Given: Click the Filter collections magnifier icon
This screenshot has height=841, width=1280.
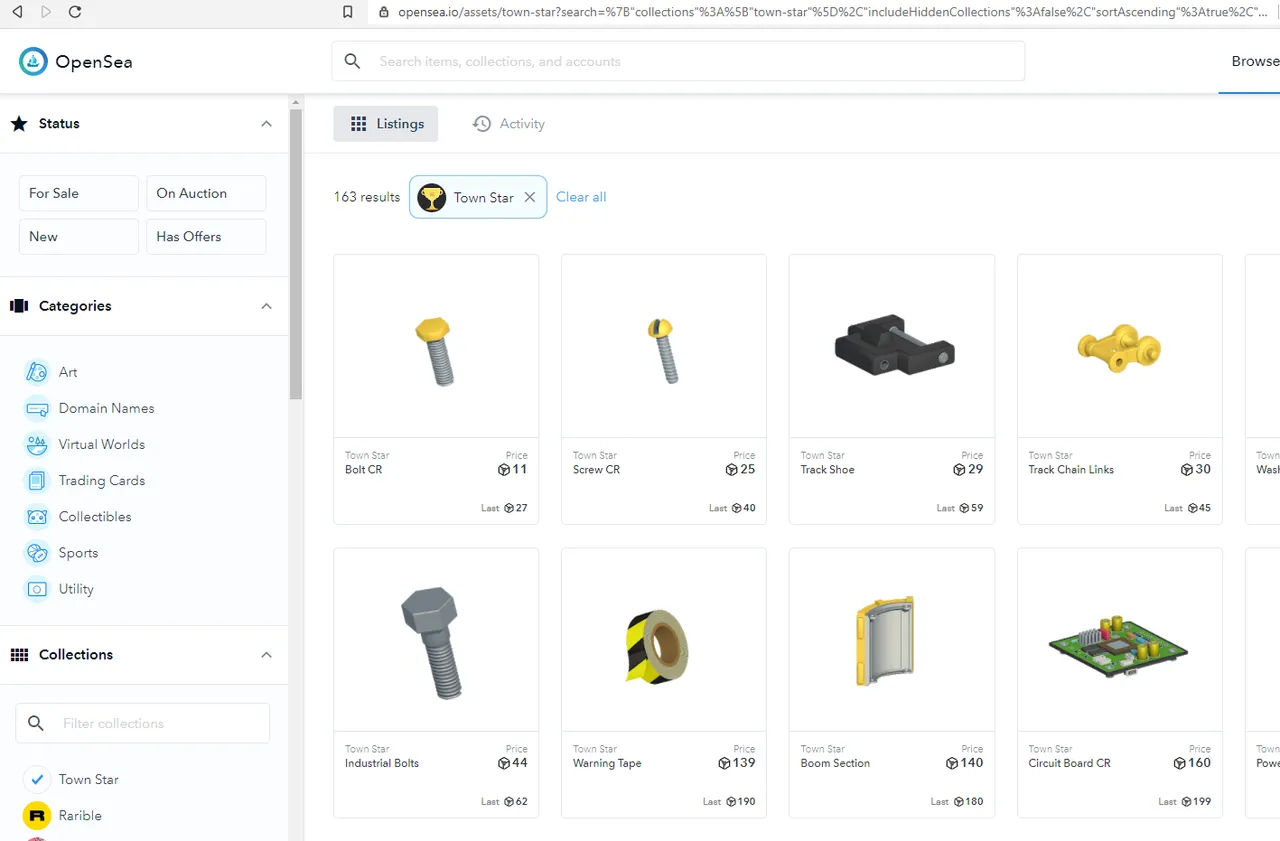Looking at the screenshot, I should coord(36,723).
